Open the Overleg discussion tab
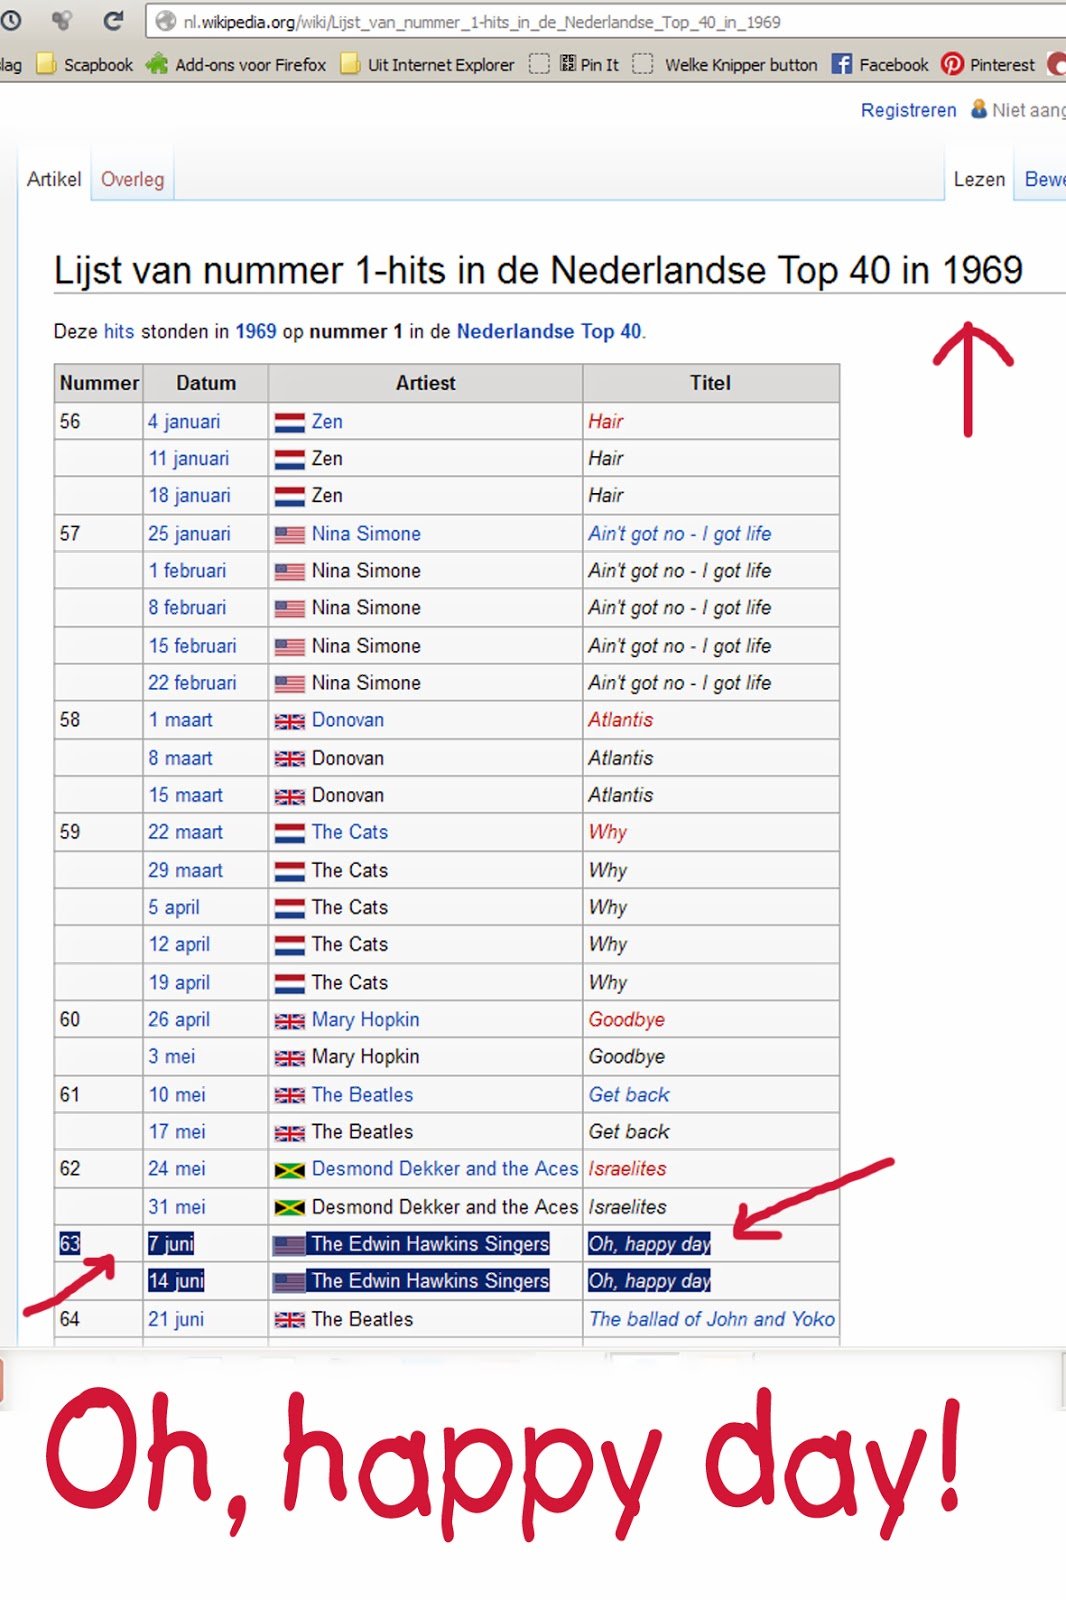Viewport: 1066px width, 1600px height. (x=132, y=179)
